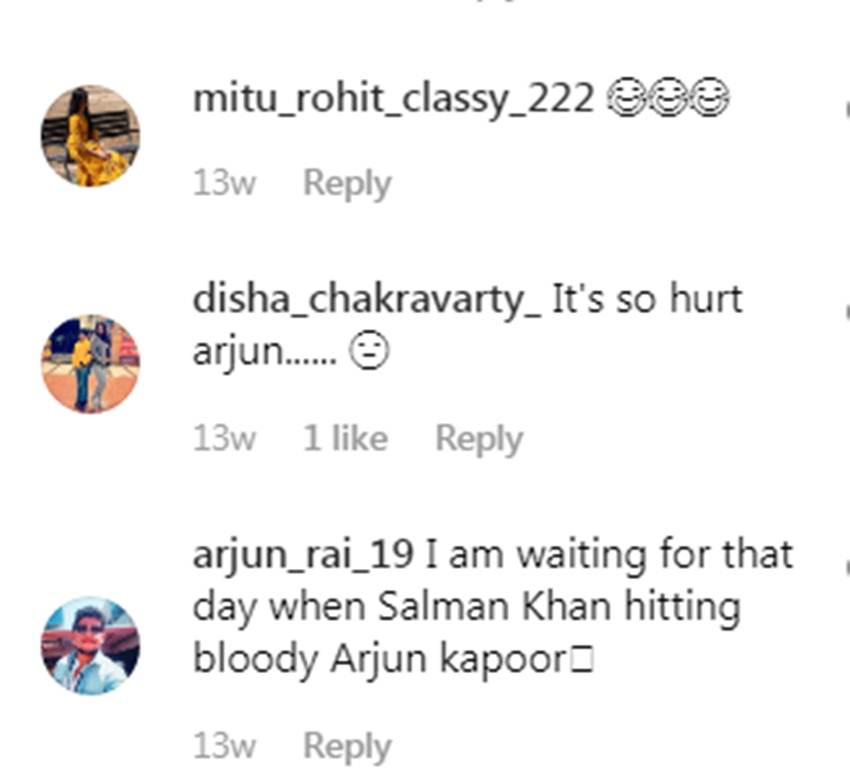Click 13w timestamp on mitu_rohit comment
This screenshot has height=777, width=850.
pyautogui.click(x=224, y=183)
